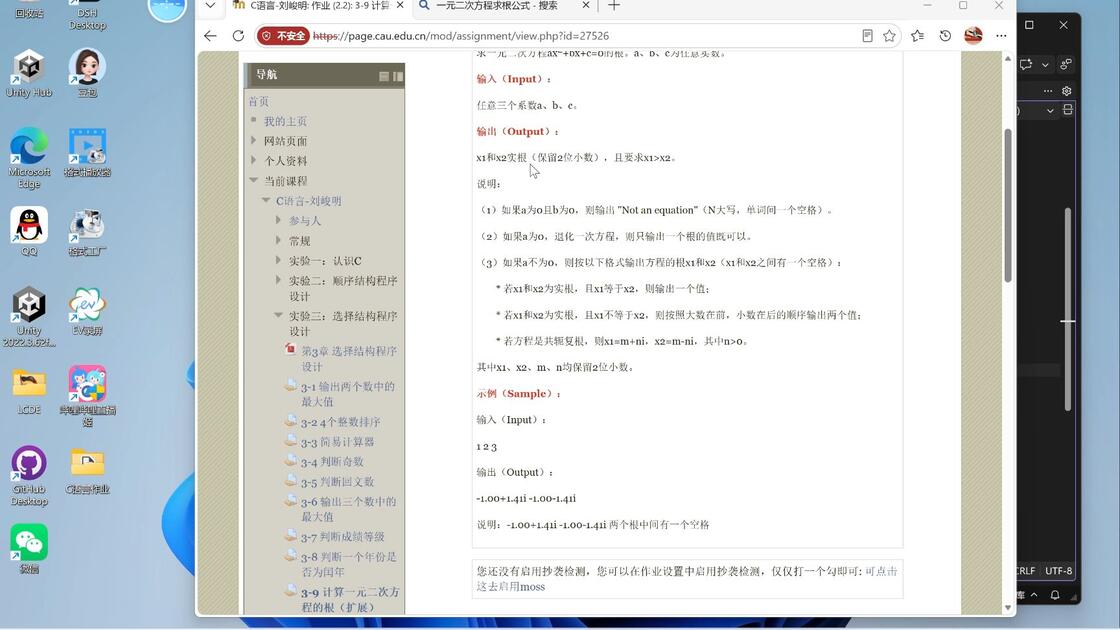
Task: Open the tab actions menu chevron
Action: click(210, 6)
